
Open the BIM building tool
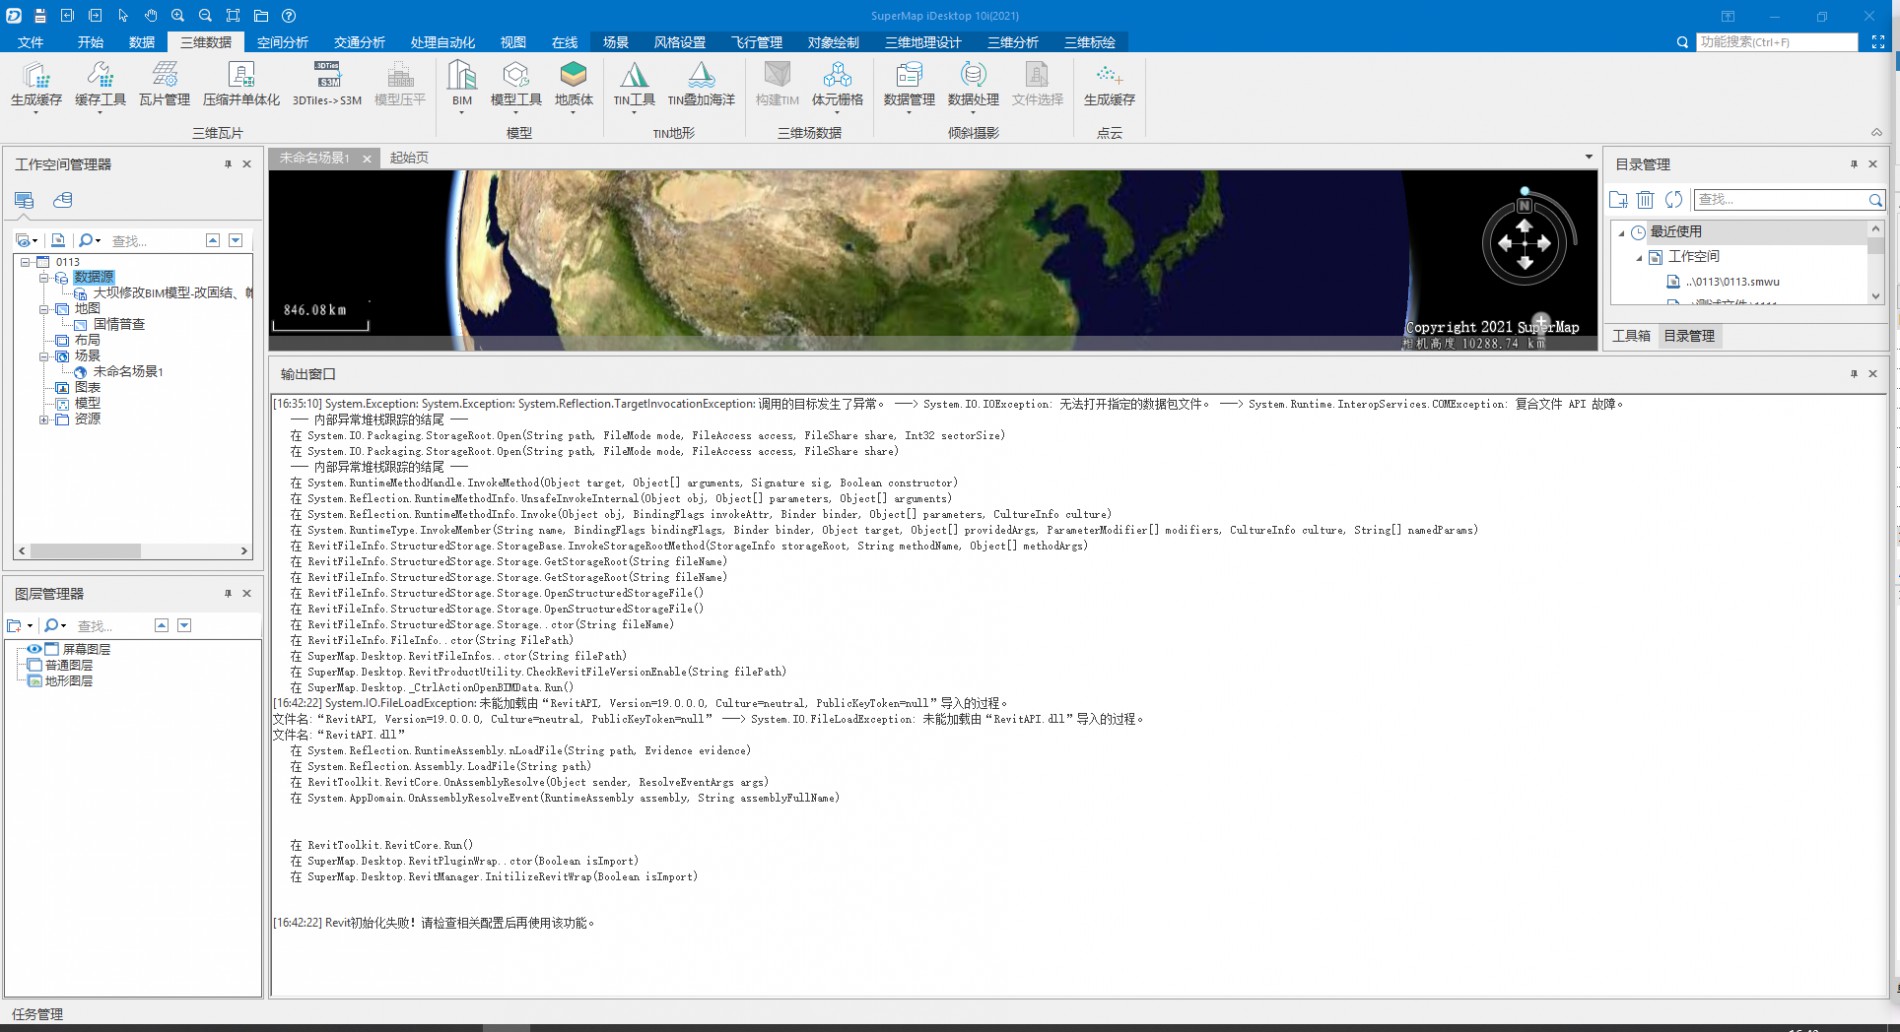(x=461, y=85)
